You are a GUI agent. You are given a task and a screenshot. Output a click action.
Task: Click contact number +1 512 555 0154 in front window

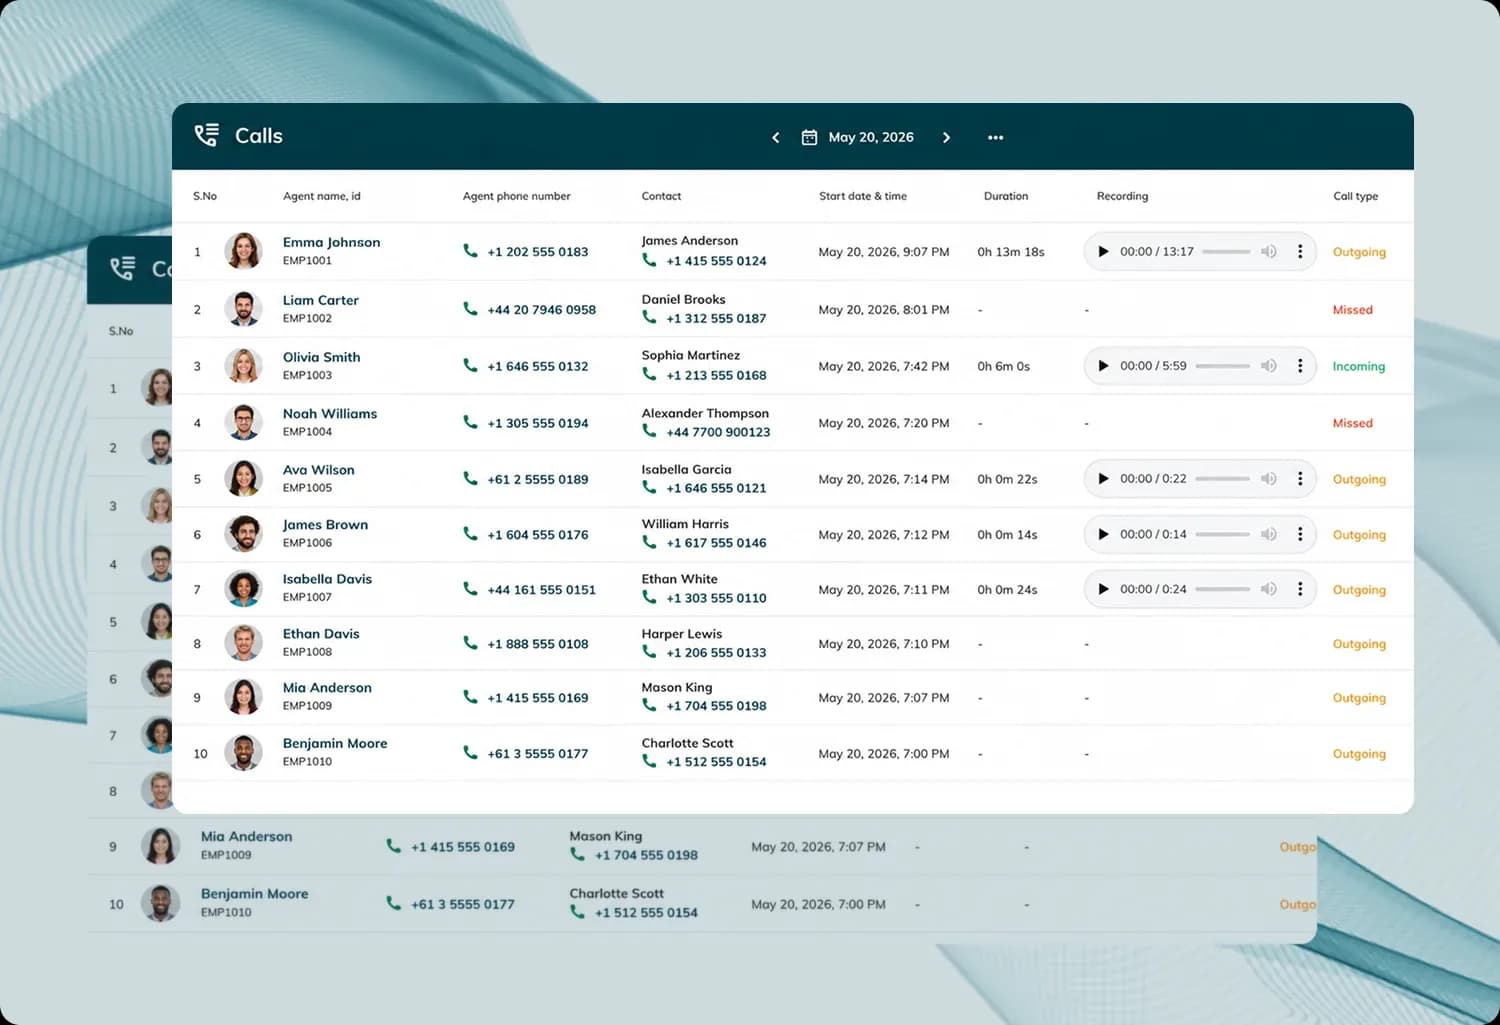tap(717, 762)
